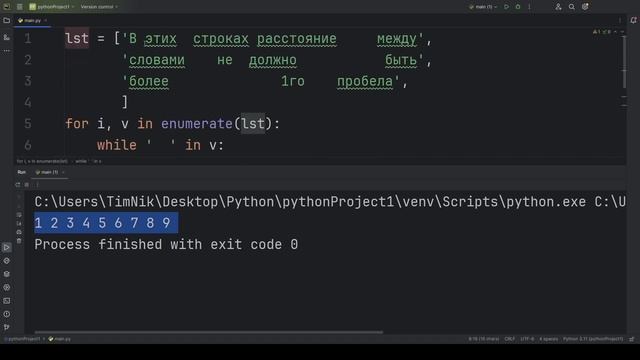This screenshot has height=360, width=640.
Task: Open the main (1) run configuration dropdown
Action: pos(483,7)
